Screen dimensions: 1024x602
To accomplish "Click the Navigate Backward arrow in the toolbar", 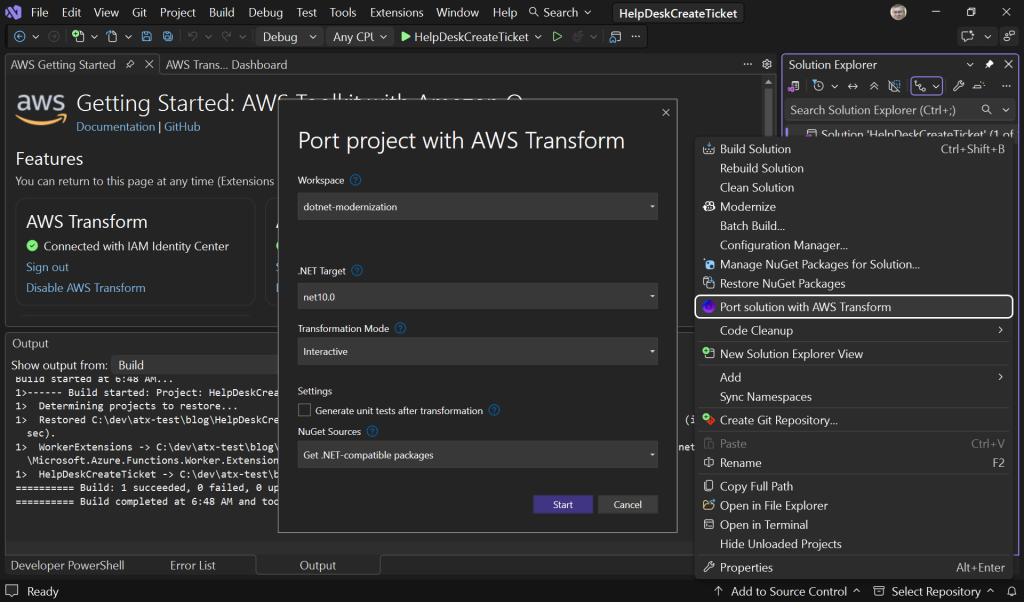I will (x=20, y=37).
